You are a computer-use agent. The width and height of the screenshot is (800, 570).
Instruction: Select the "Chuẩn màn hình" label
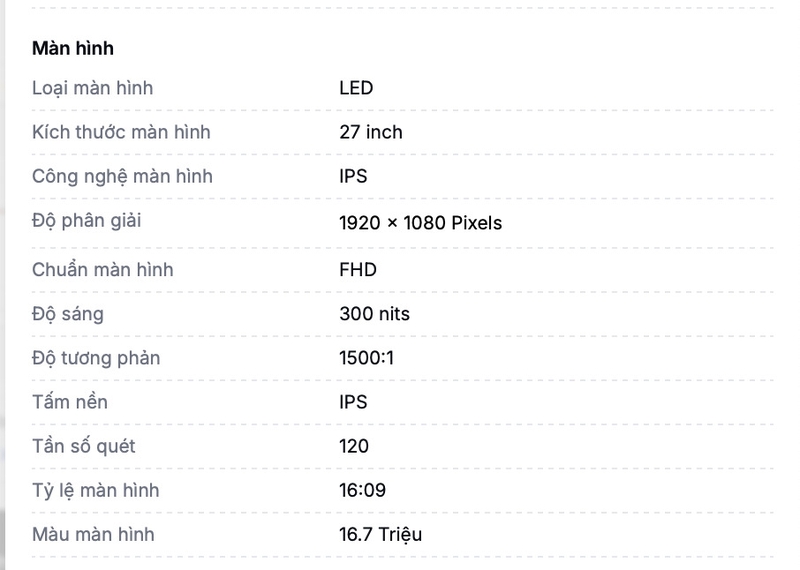[103, 269]
